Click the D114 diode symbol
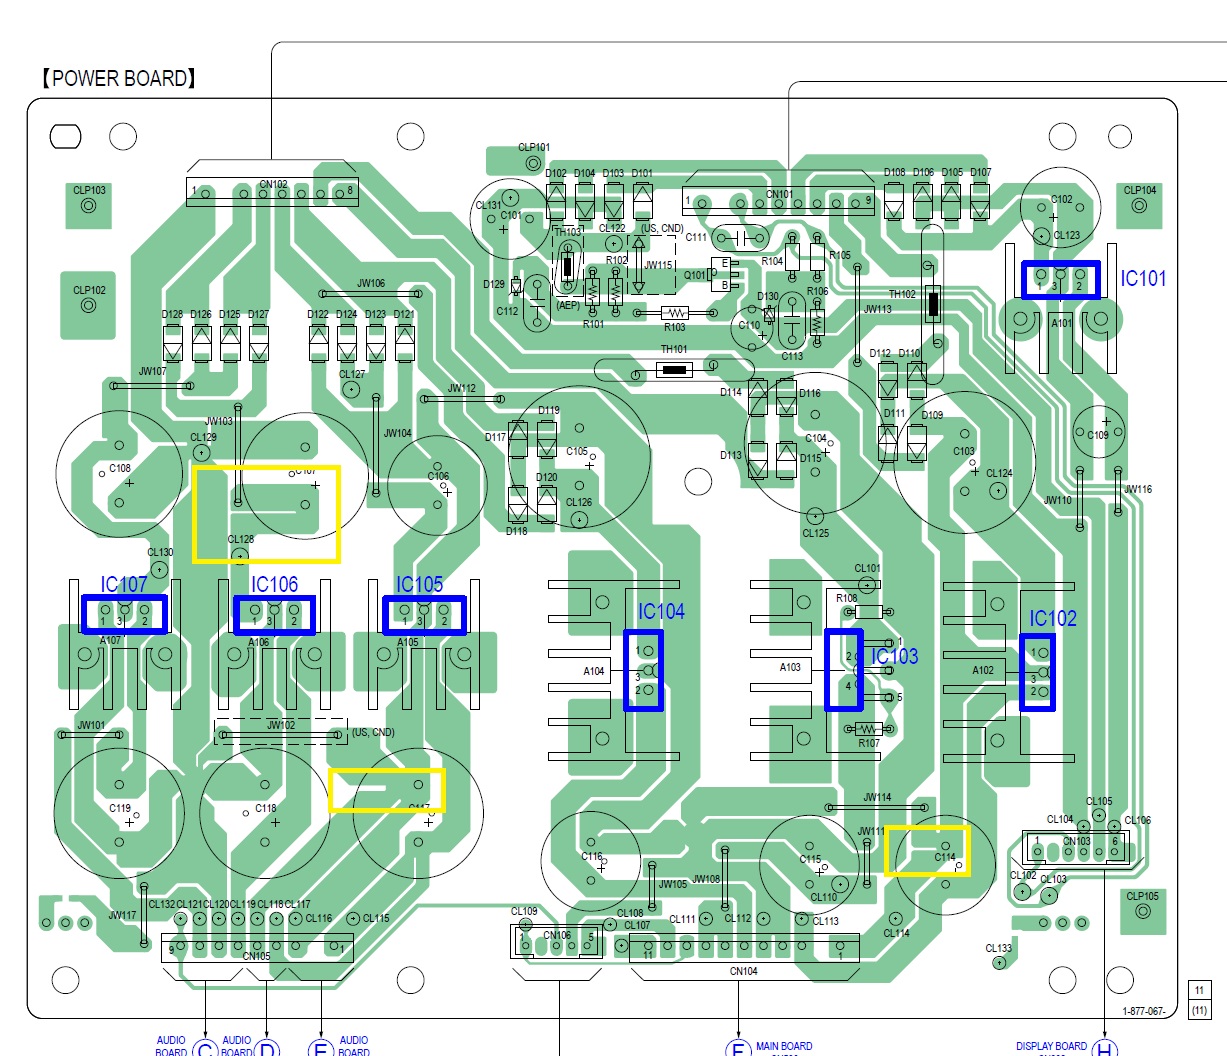The width and height of the screenshot is (1227, 1056). (x=758, y=397)
